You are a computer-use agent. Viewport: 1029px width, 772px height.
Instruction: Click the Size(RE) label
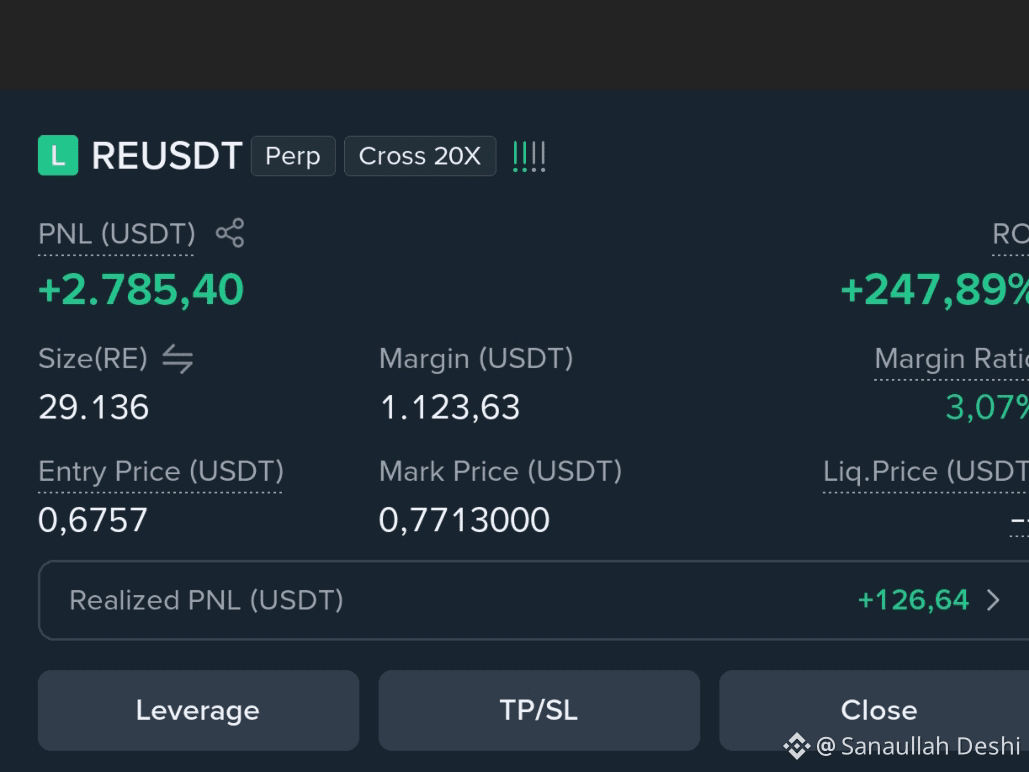[93, 359]
